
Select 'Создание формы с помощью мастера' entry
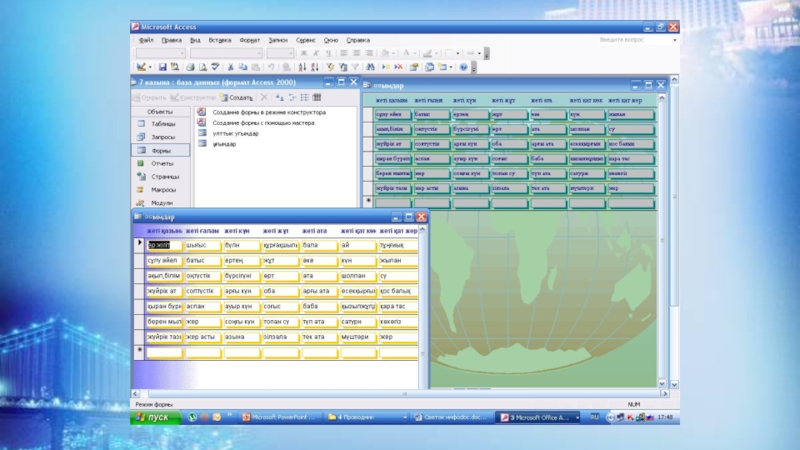[x=263, y=123]
